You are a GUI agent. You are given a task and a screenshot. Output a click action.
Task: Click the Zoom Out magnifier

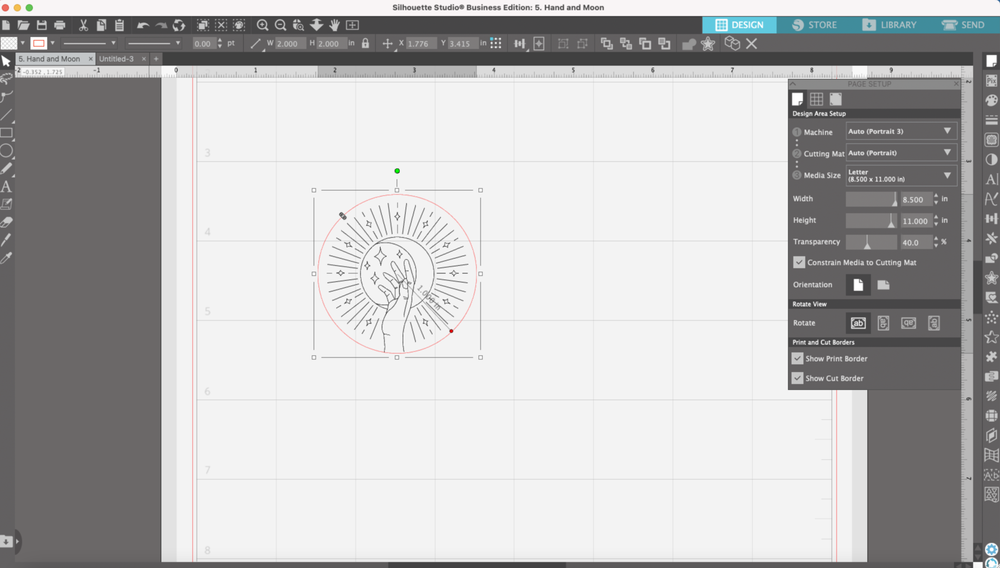click(280, 25)
